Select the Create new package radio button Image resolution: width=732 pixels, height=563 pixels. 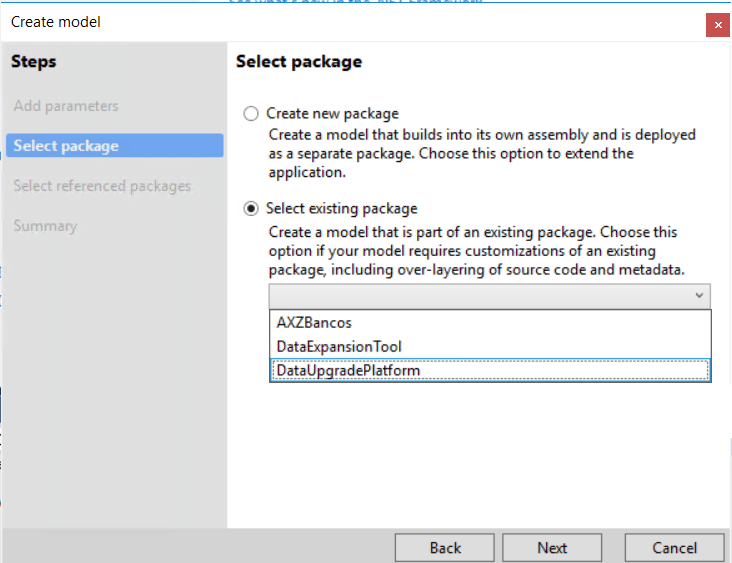(x=251, y=114)
